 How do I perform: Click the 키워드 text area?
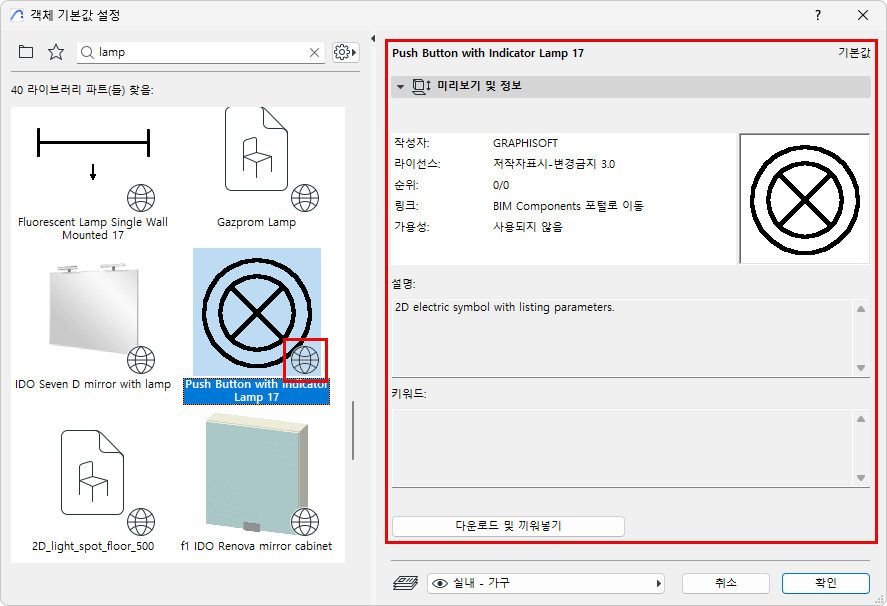pos(623,448)
